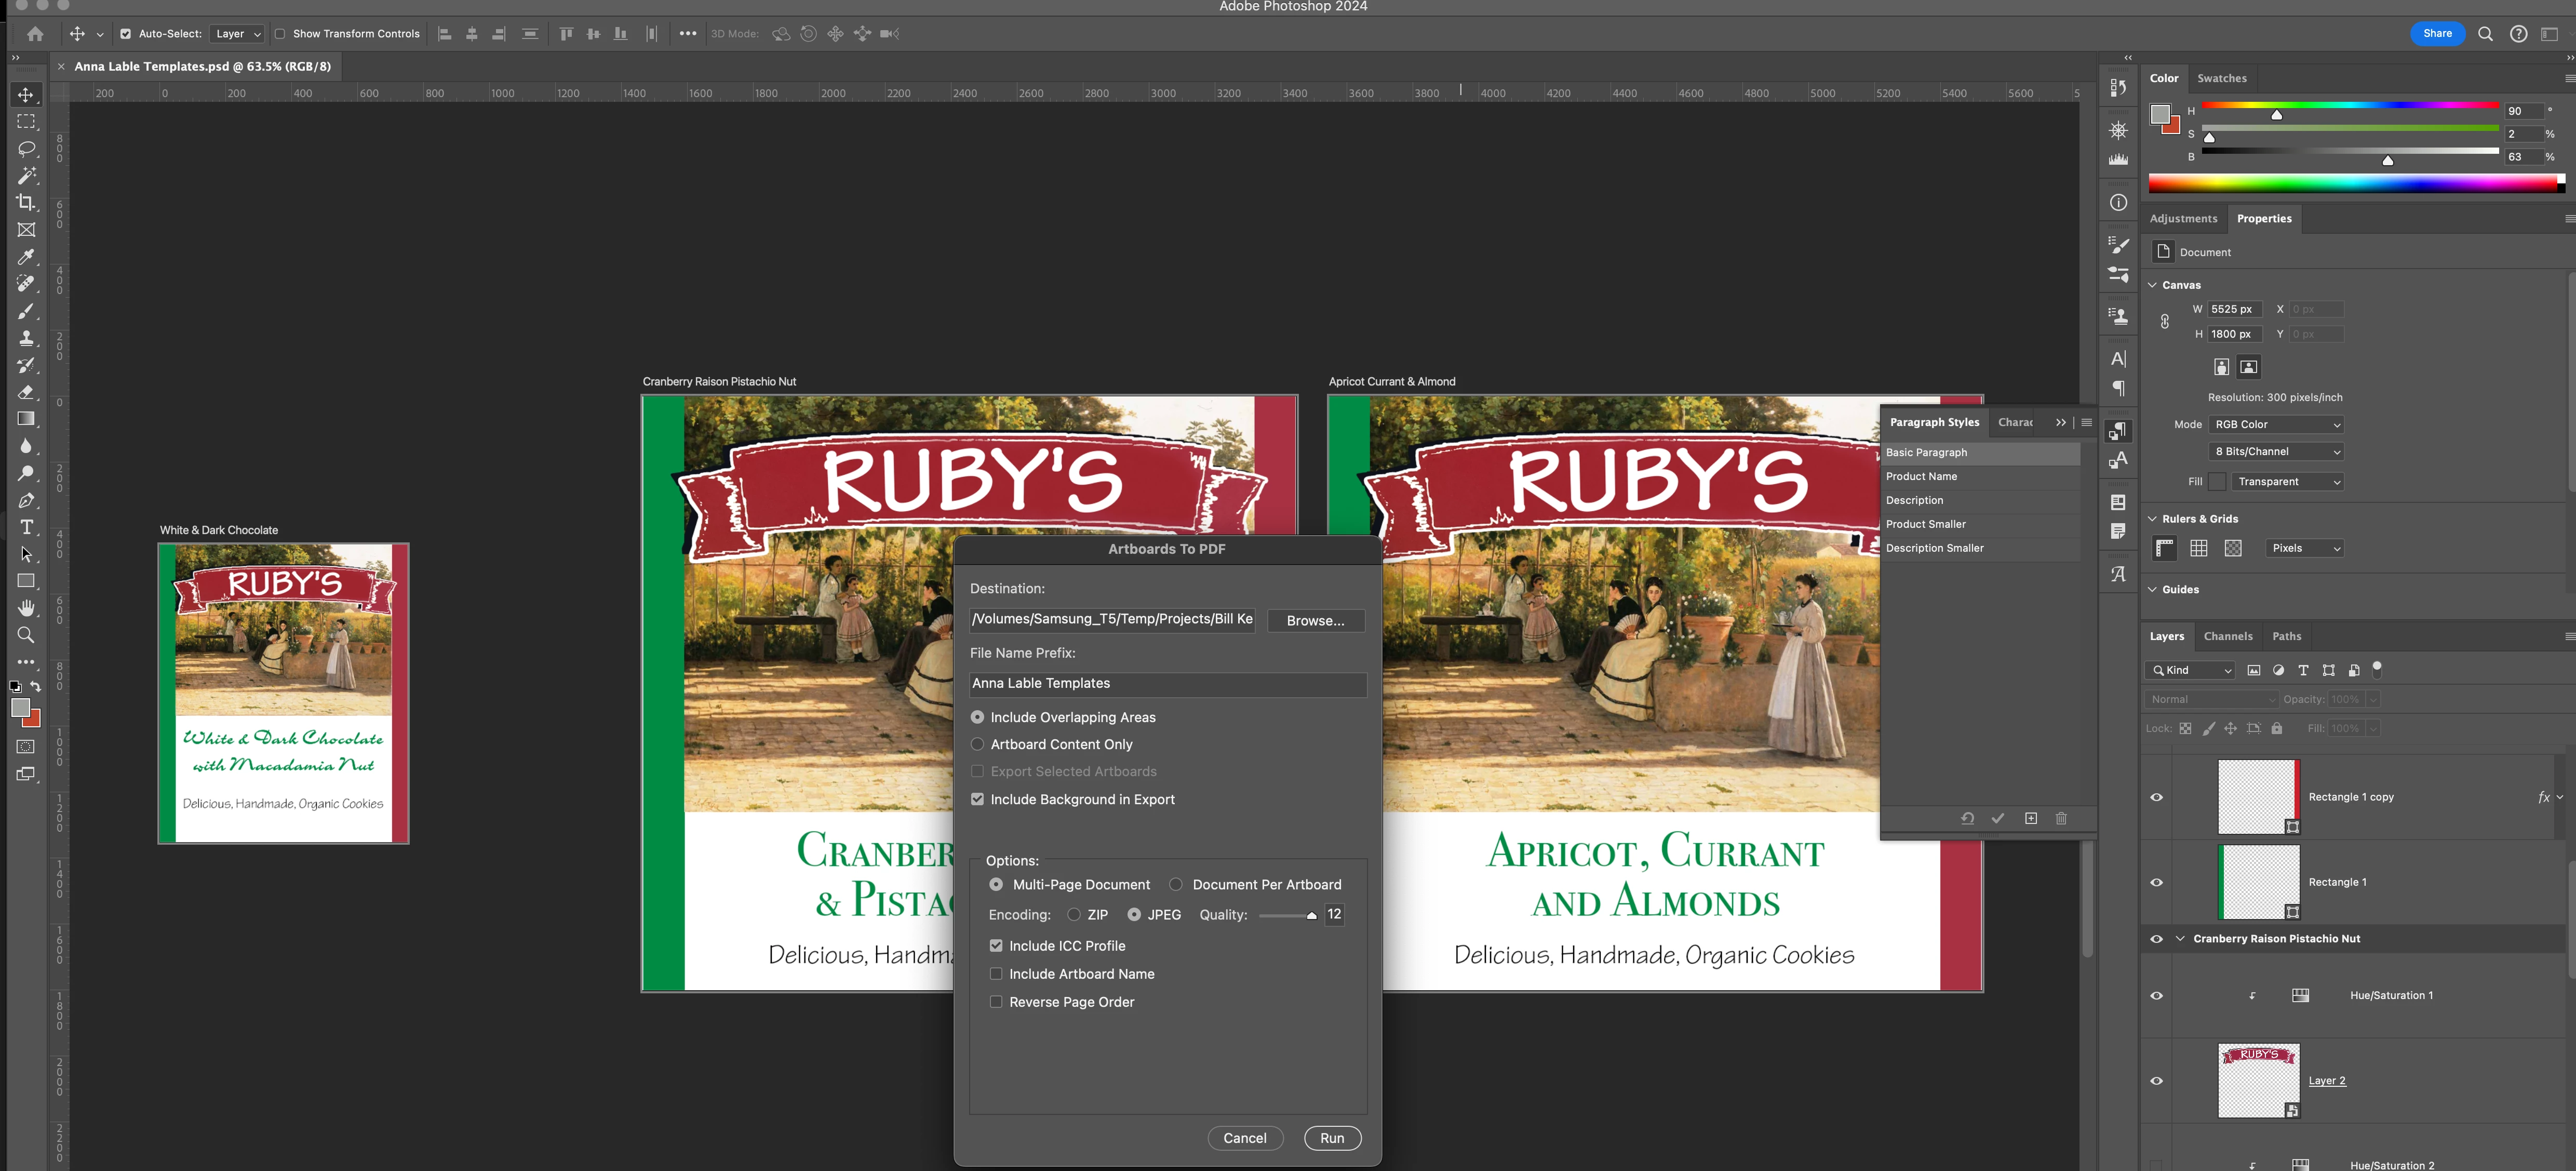This screenshot has height=1171, width=2576.
Task: Select the Lasso tool
Action: [27, 149]
